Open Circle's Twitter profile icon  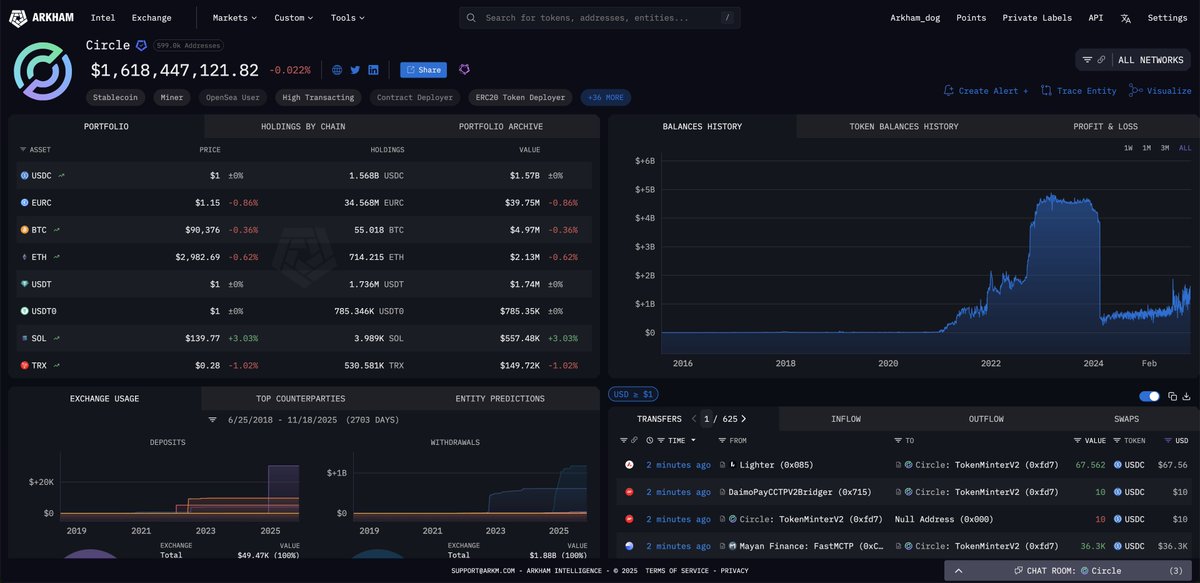356,70
